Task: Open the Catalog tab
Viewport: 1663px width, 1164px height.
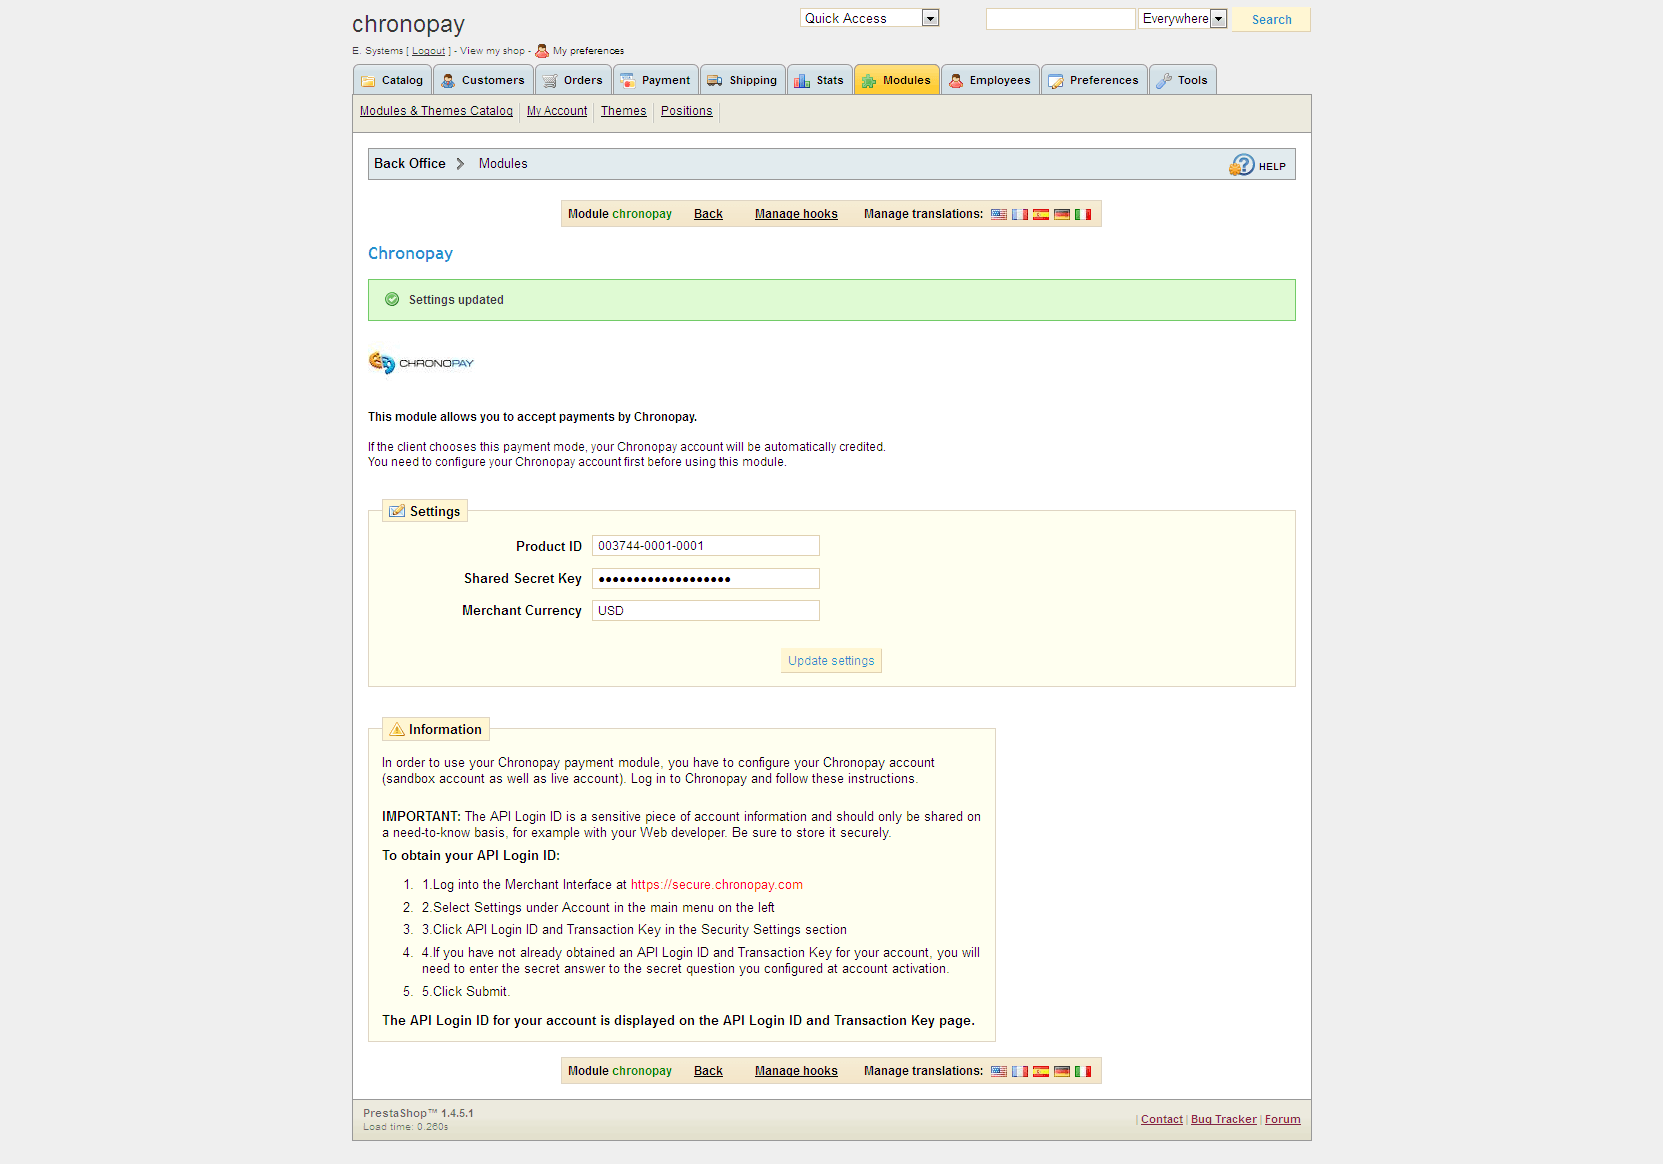Action: pyautogui.click(x=392, y=80)
